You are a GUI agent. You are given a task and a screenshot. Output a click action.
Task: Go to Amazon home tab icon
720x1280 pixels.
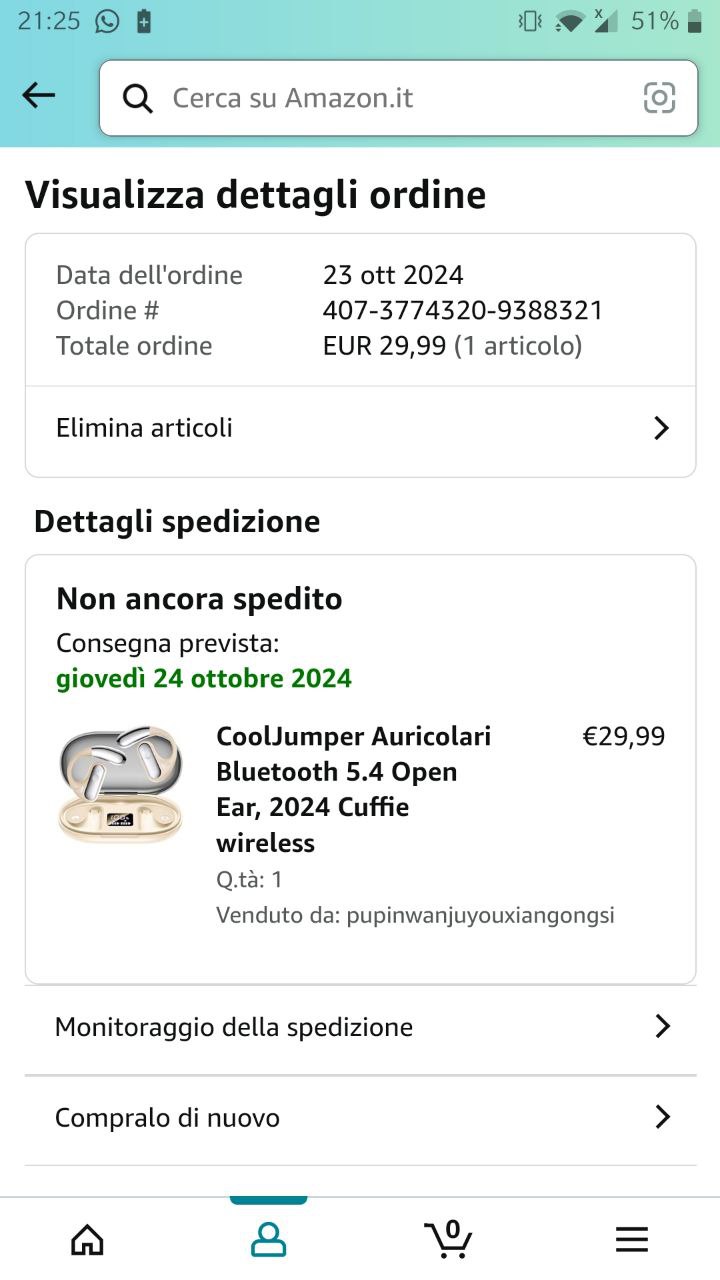click(x=88, y=1240)
